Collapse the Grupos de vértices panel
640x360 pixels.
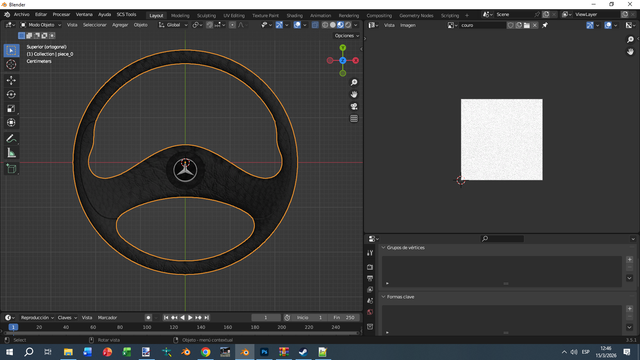point(384,248)
